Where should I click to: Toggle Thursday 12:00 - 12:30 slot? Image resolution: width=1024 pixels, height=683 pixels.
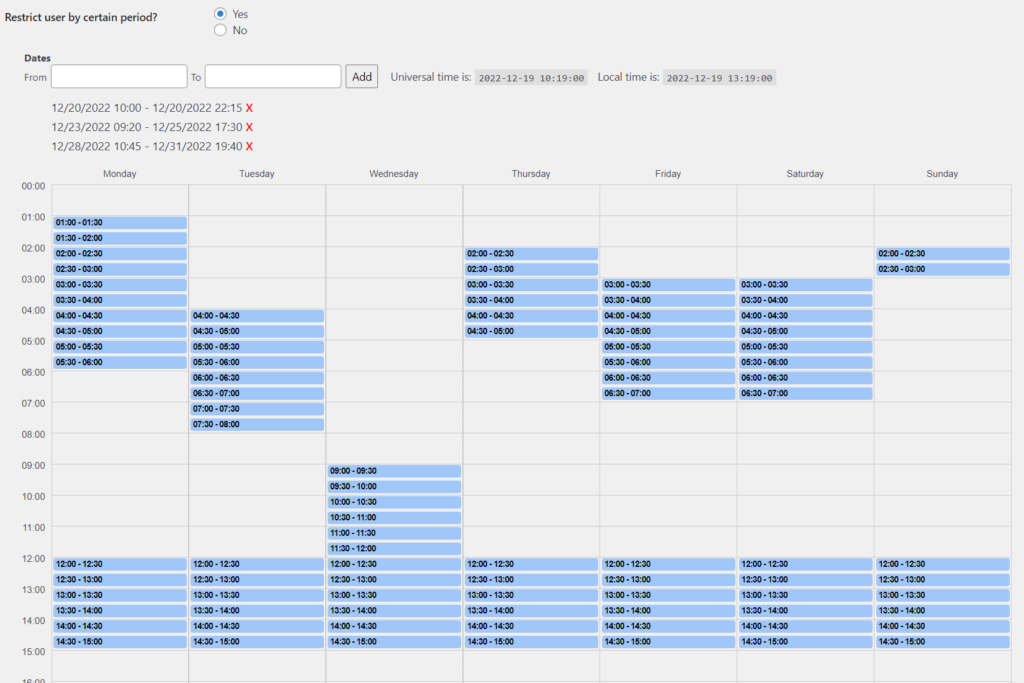click(532, 564)
